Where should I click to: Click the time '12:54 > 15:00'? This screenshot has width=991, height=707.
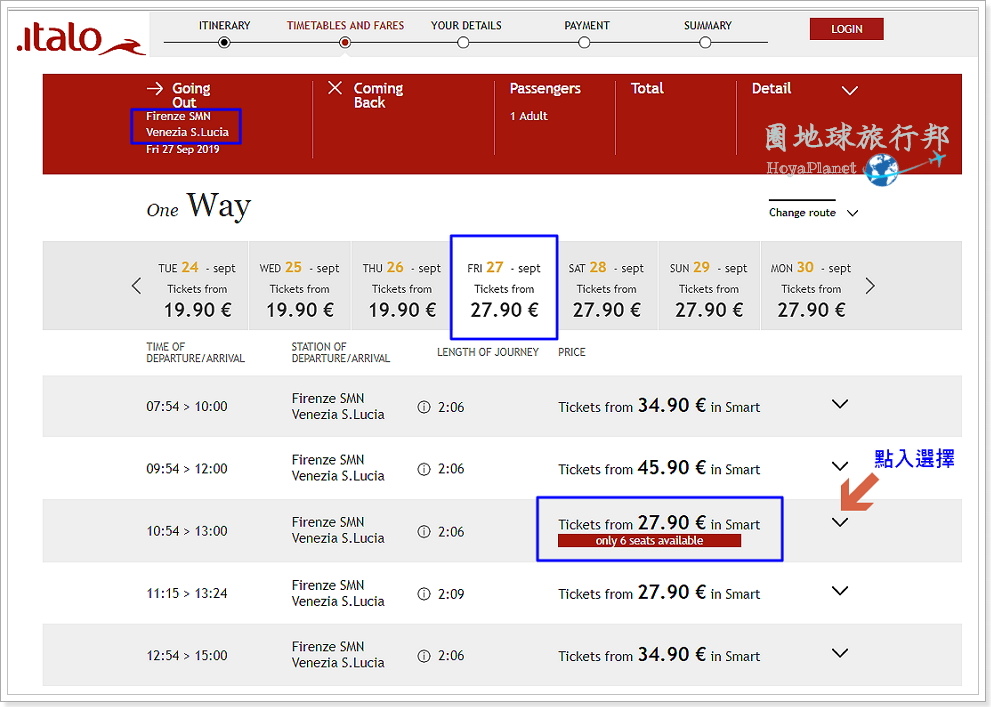click(186, 655)
